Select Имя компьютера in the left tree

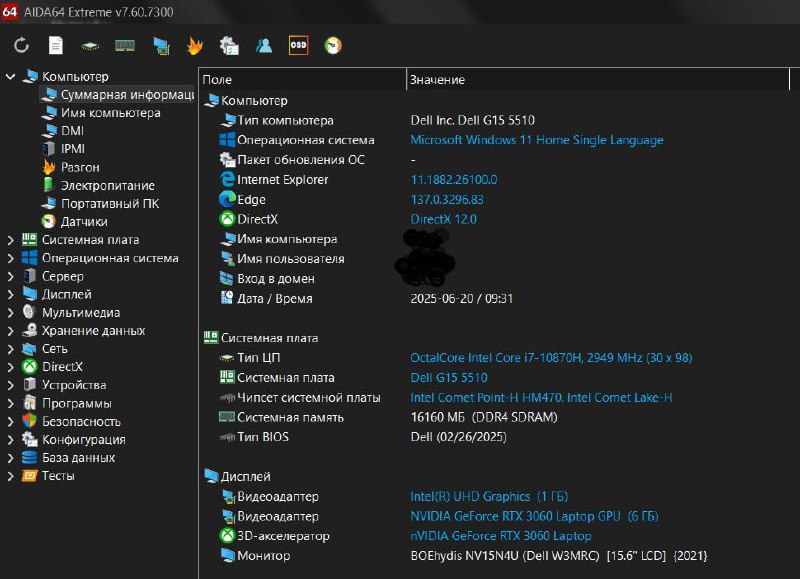pyautogui.click(x=102, y=113)
